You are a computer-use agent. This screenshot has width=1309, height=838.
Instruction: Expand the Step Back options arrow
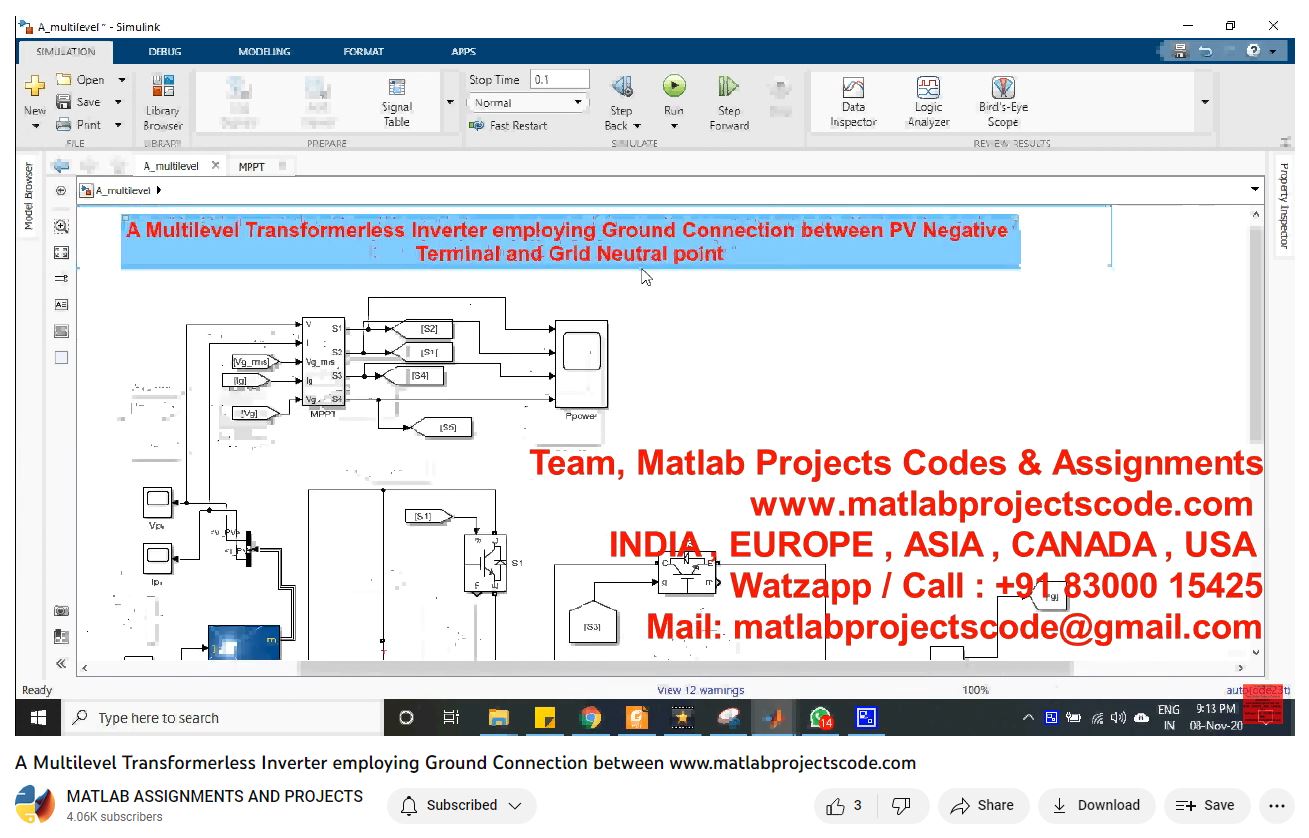pyautogui.click(x=637, y=126)
